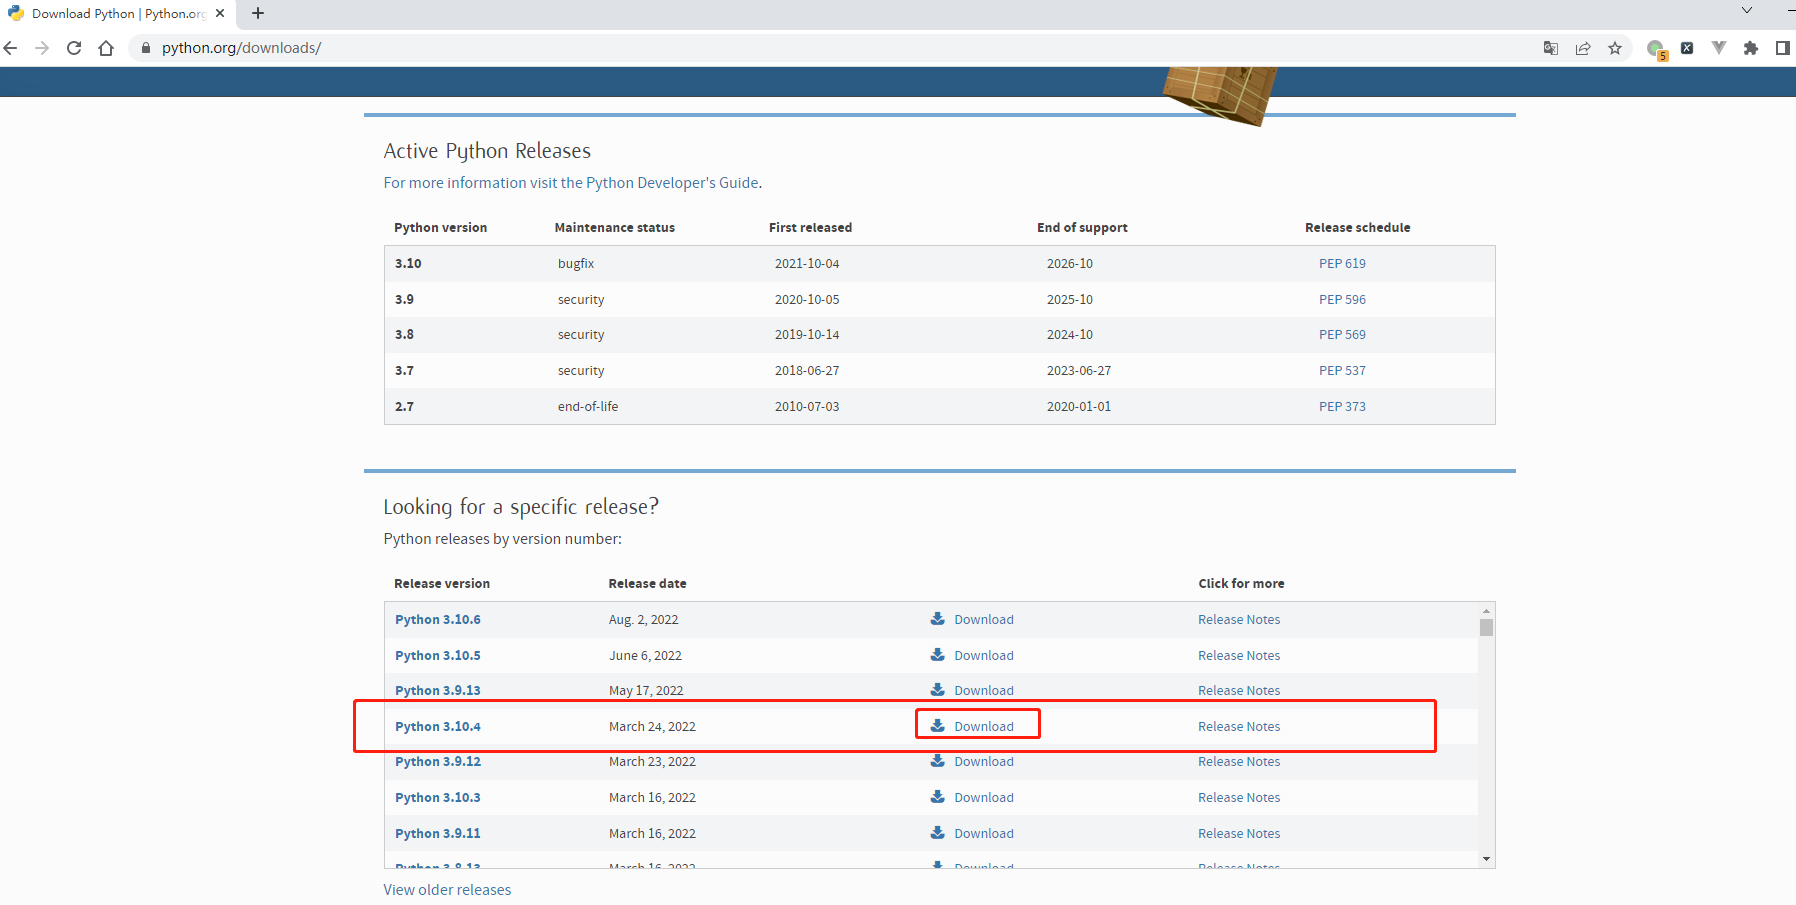Viewport: 1796px width, 905px height.
Task: Click the download icon for Python 3.10.3
Action: click(x=938, y=797)
